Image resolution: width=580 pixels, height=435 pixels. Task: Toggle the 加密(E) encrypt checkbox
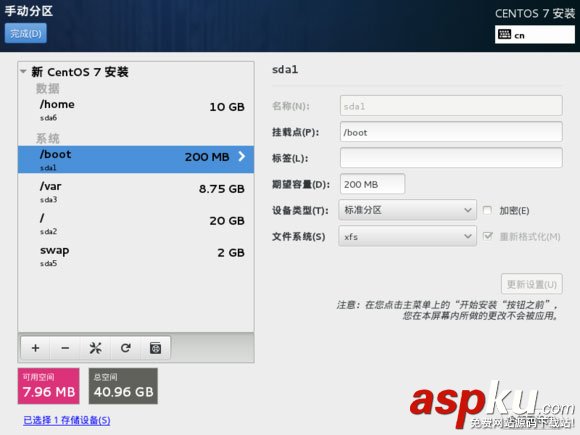tap(487, 210)
